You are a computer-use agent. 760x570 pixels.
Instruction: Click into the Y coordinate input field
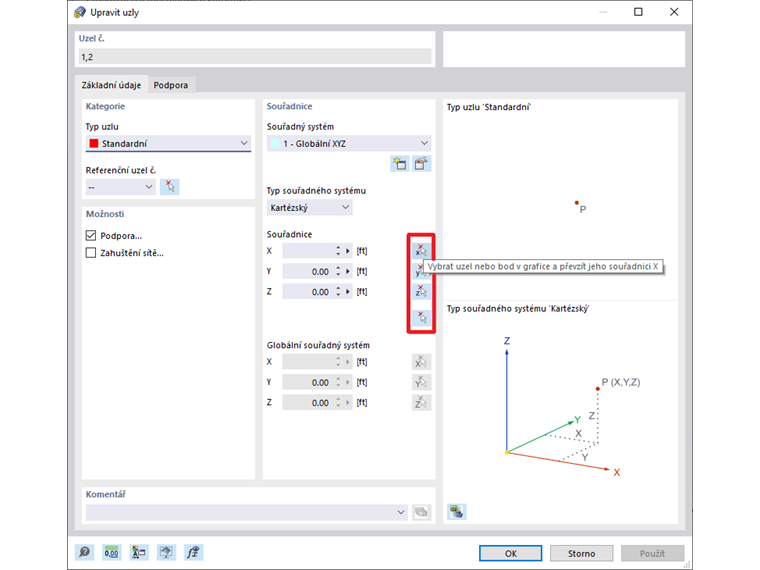(307, 271)
